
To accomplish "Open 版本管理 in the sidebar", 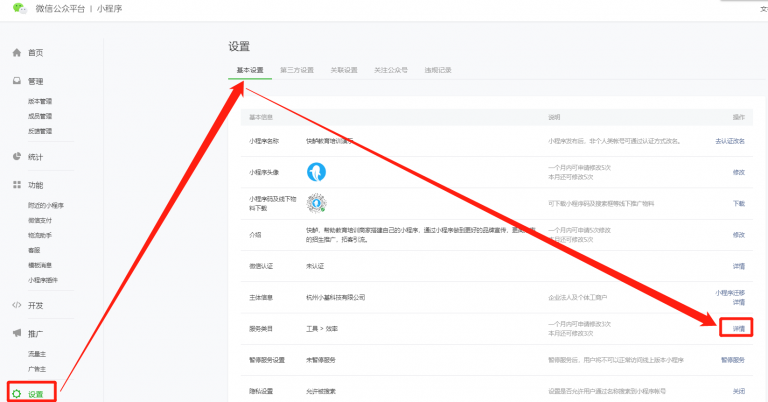I will coord(40,101).
